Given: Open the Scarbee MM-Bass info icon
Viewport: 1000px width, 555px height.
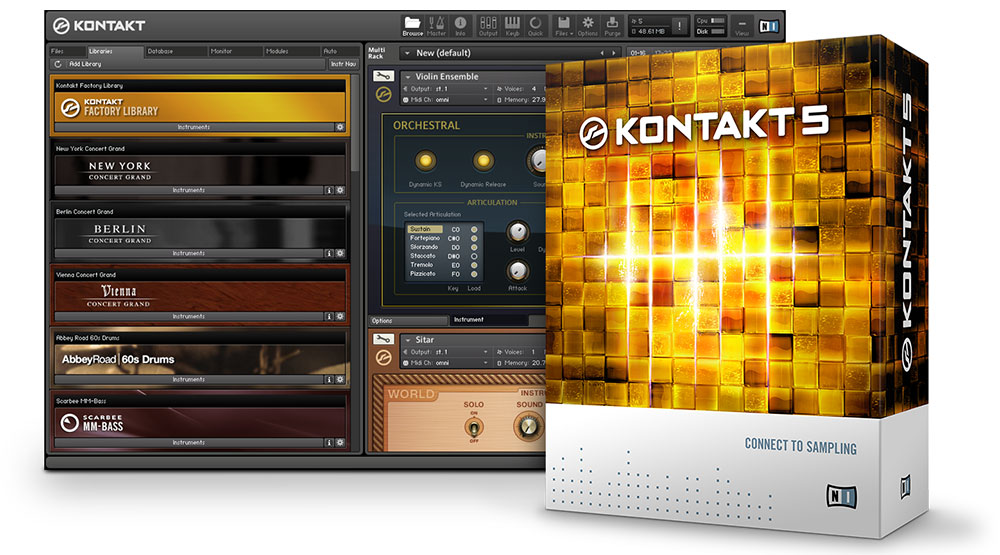Looking at the screenshot, I should (x=329, y=442).
